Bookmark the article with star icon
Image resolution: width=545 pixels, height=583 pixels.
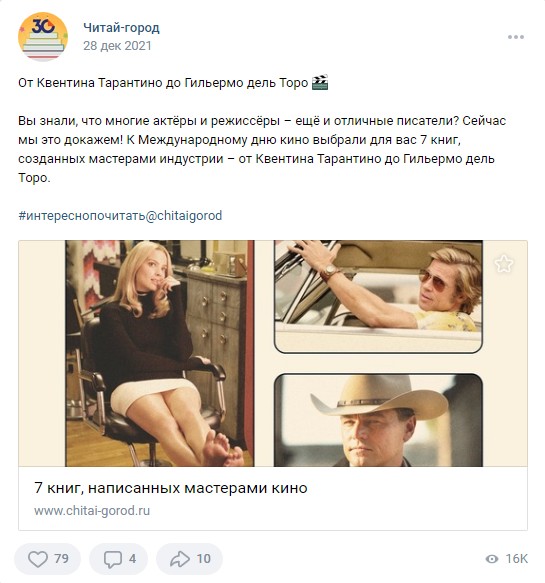pyautogui.click(x=504, y=264)
